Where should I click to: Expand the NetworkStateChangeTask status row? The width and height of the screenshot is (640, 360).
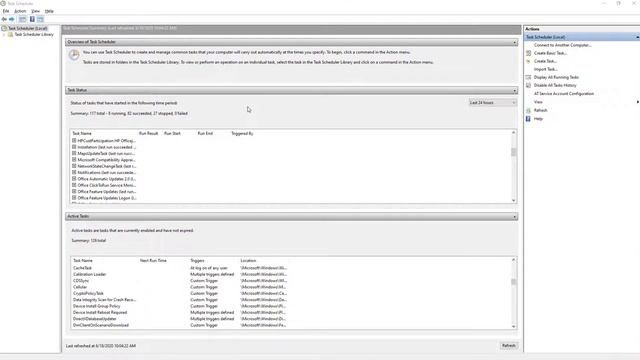coord(74,166)
